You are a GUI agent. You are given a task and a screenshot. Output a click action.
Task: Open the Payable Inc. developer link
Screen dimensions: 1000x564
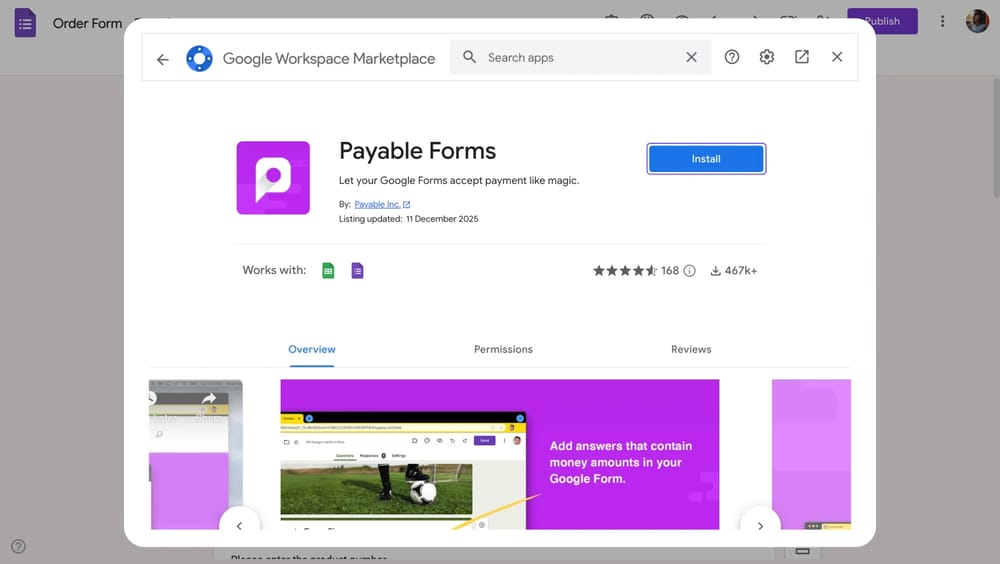click(x=378, y=205)
